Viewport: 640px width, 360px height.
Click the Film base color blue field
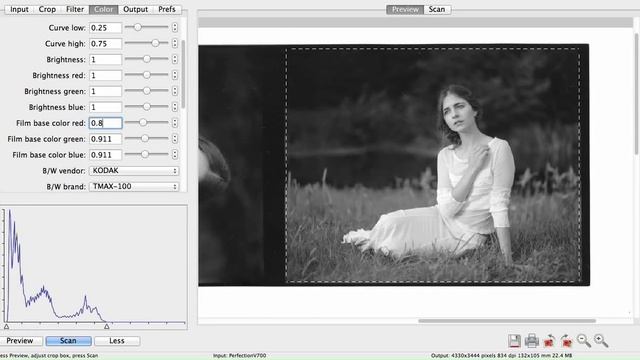point(105,155)
